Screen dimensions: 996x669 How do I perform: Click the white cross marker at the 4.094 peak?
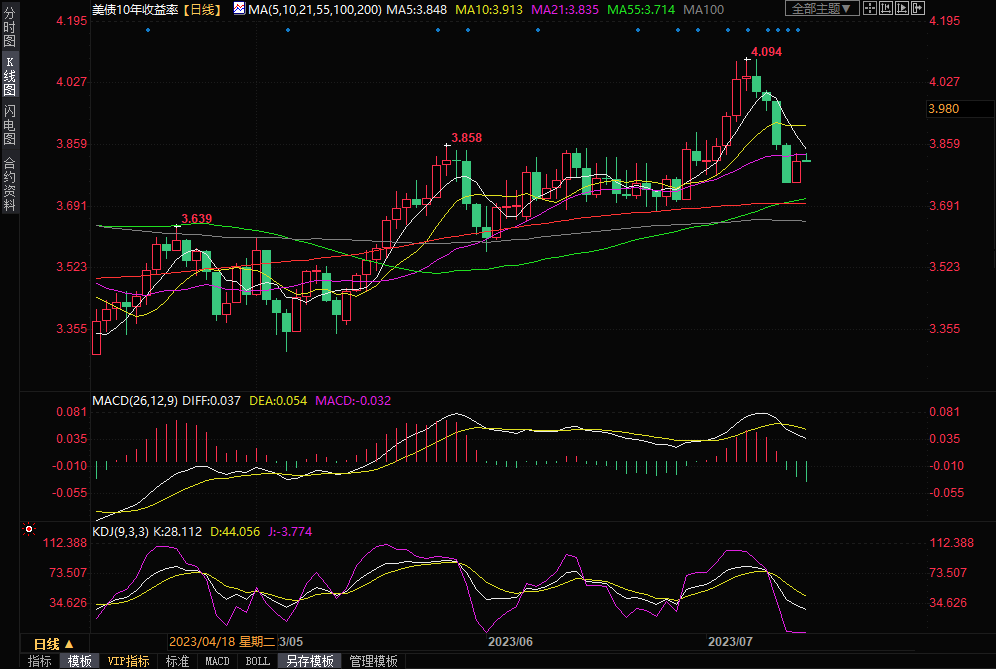click(746, 61)
